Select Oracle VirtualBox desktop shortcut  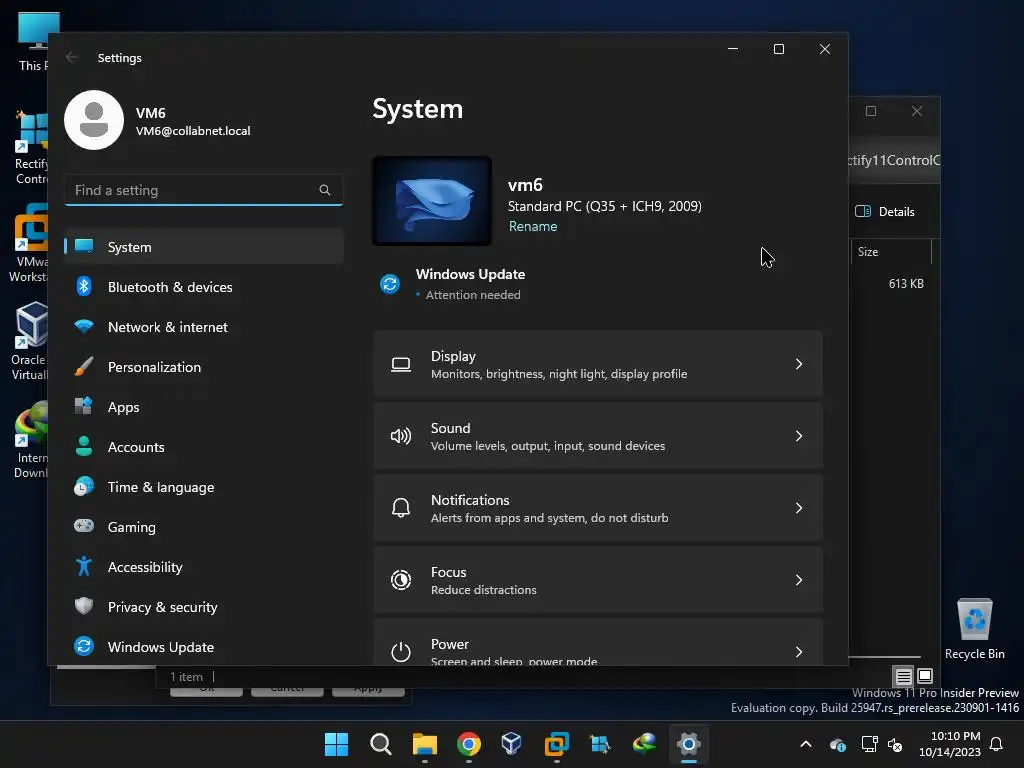click(30, 341)
